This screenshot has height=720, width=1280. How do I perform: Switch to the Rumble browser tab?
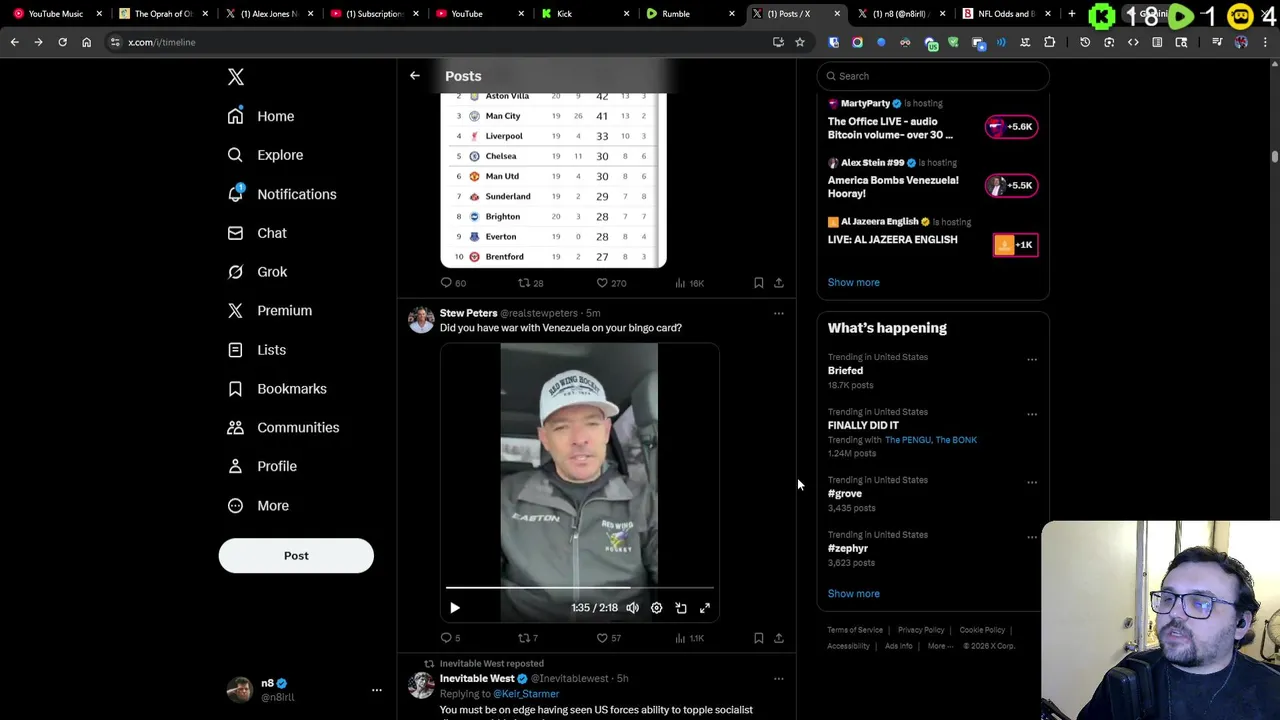(x=690, y=14)
